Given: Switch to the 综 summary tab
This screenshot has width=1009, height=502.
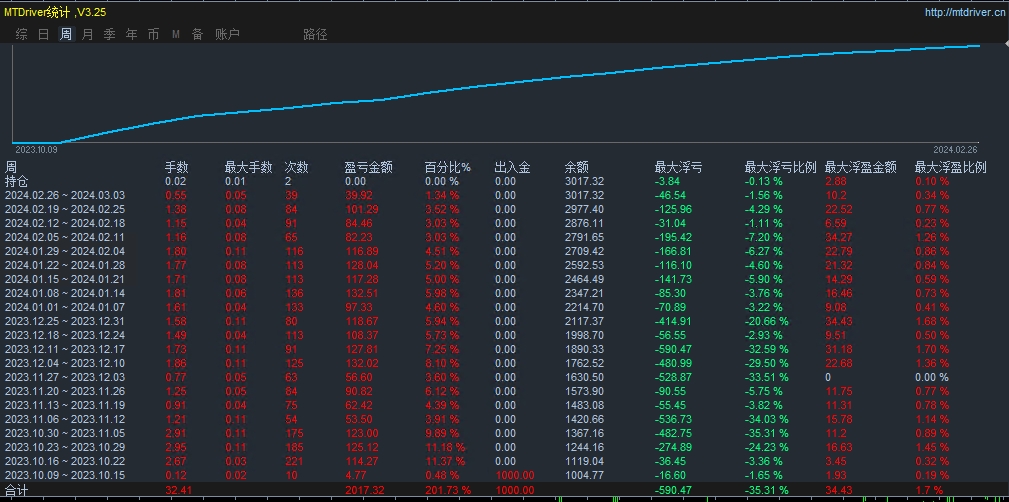Looking at the screenshot, I should [22, 34].
